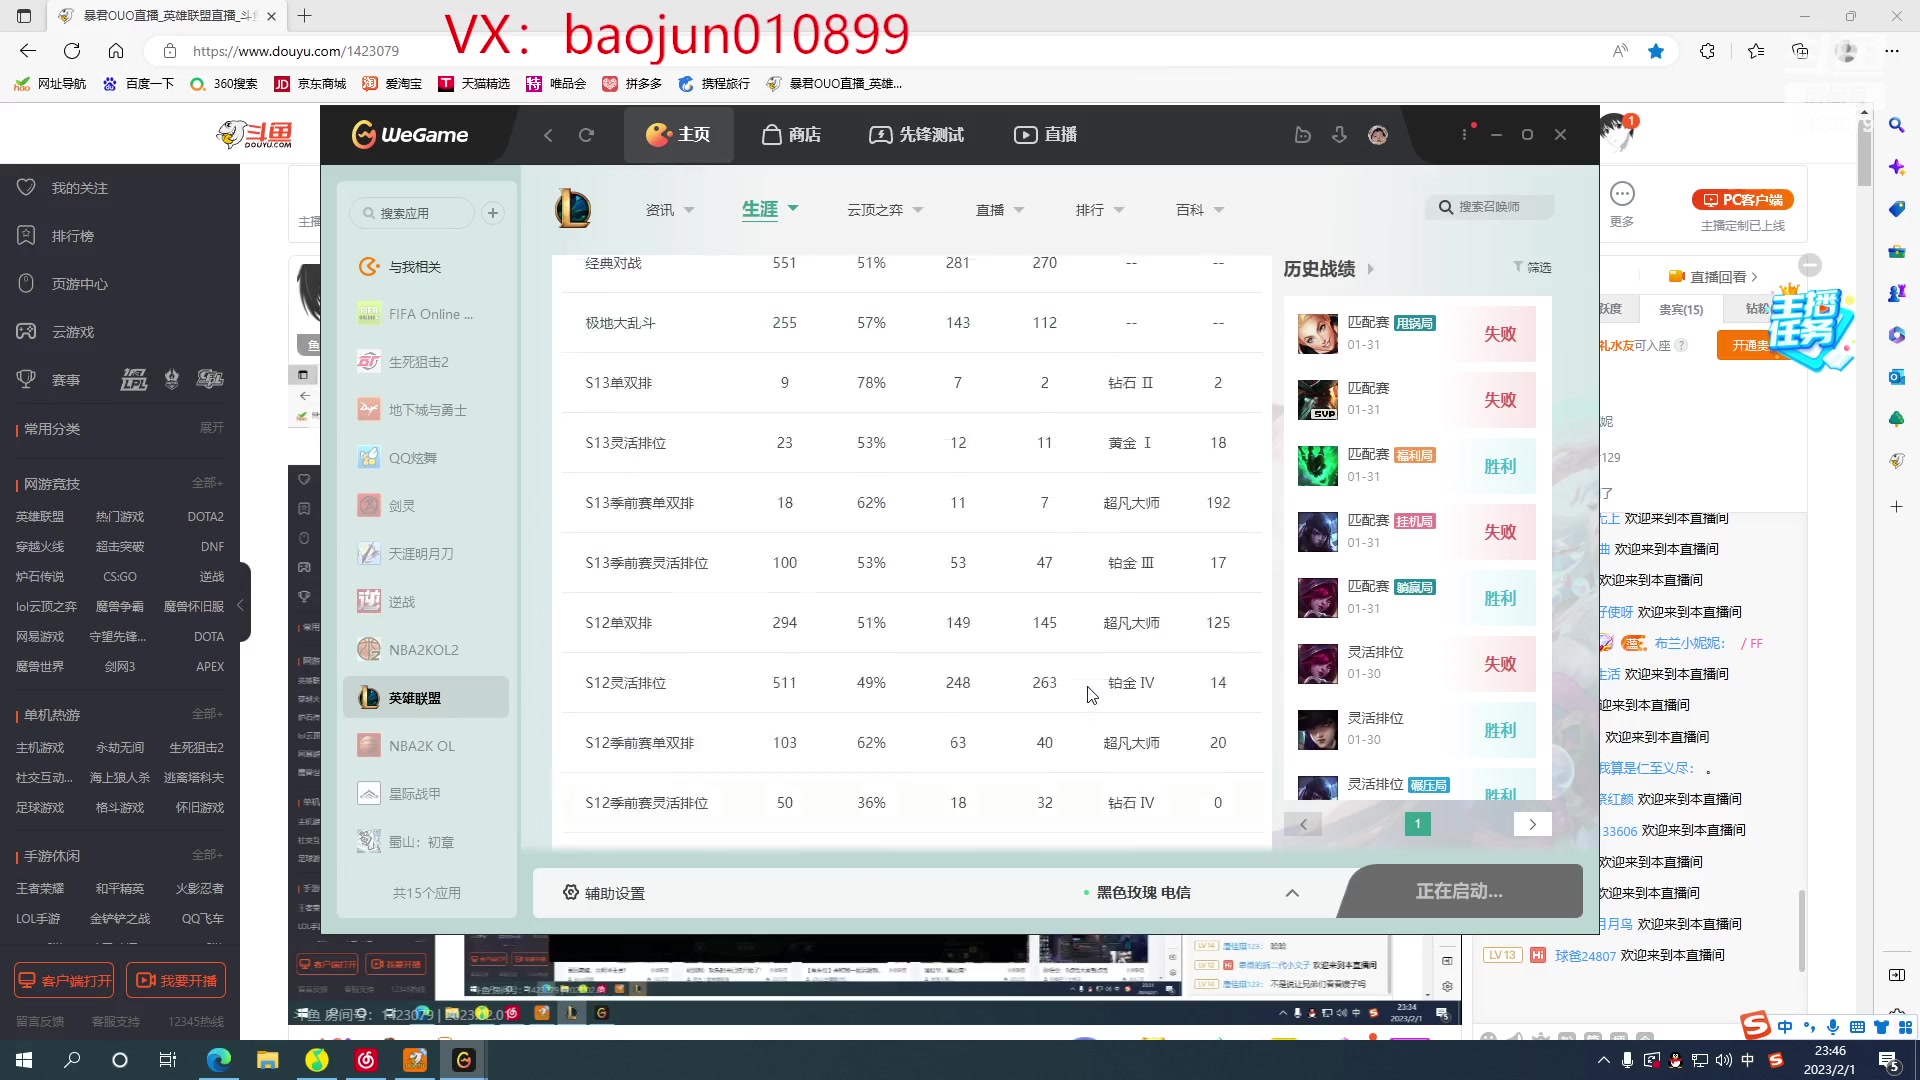The height and width of the screenshot is (1080, 1920).
Task: Click the WeGame user avatar icon
Action: pos(1378,135)
